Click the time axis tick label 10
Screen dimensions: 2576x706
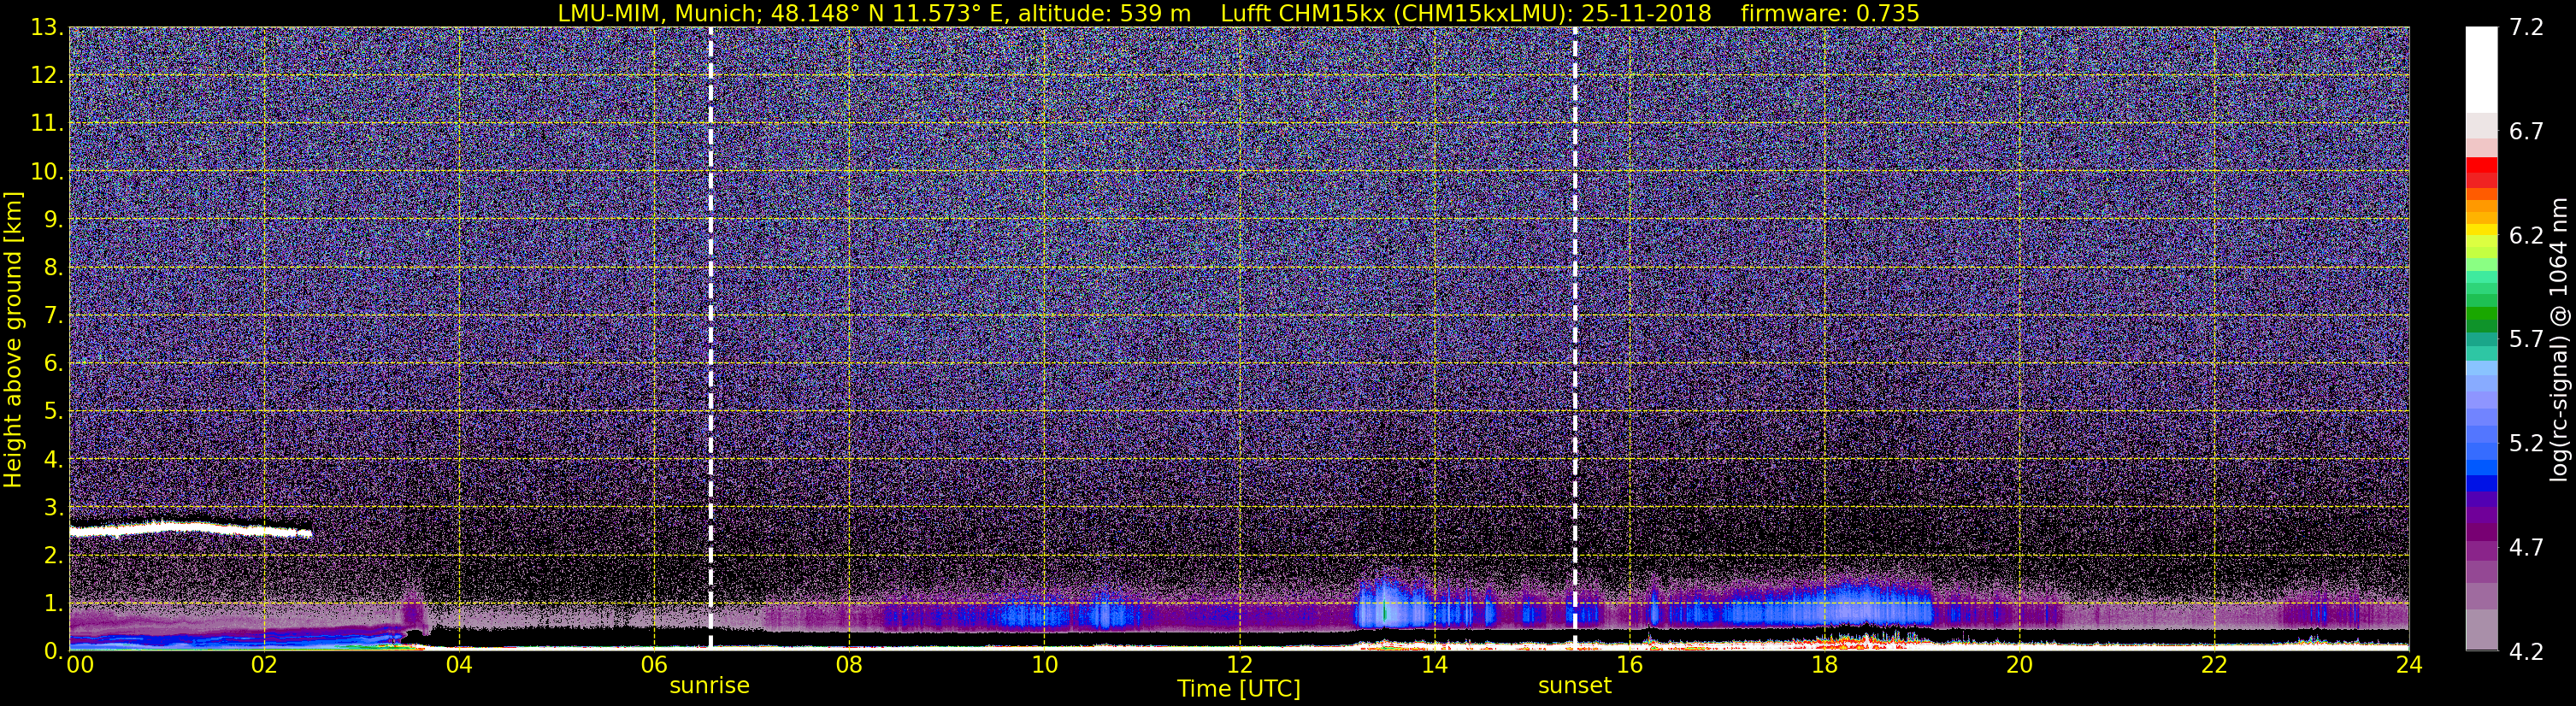(x=1044, y=665)
